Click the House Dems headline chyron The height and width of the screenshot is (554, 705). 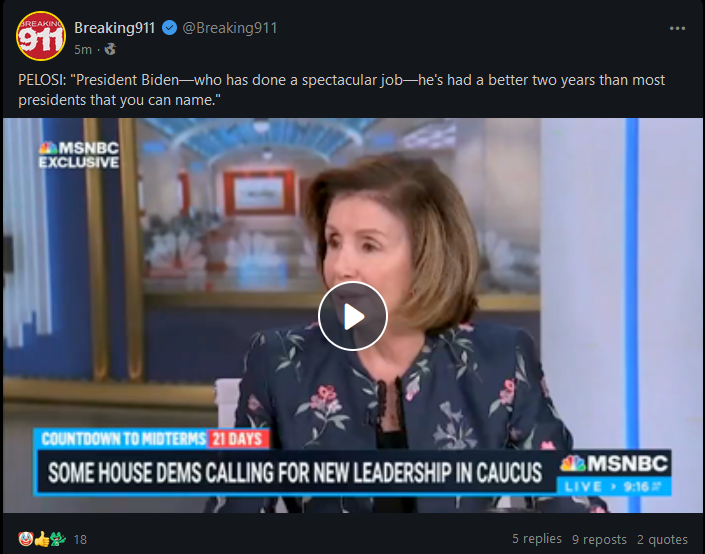pos(295,472)
